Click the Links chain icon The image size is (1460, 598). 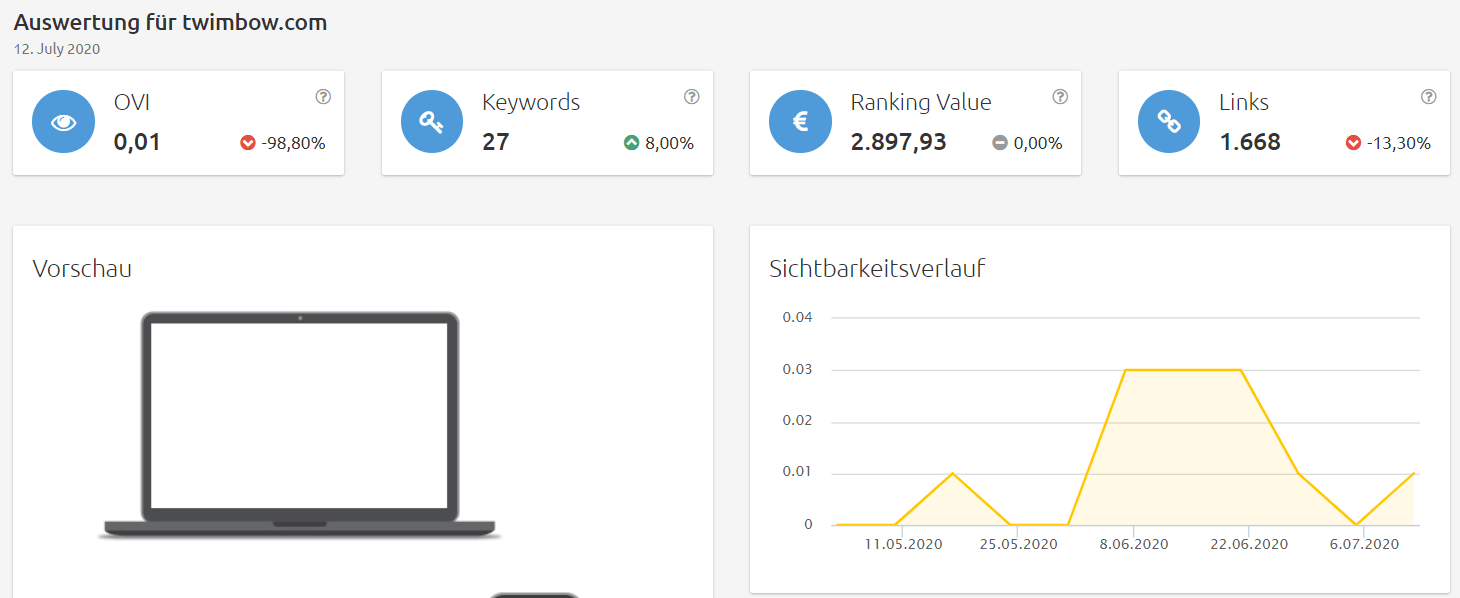tap(1169, 122)
